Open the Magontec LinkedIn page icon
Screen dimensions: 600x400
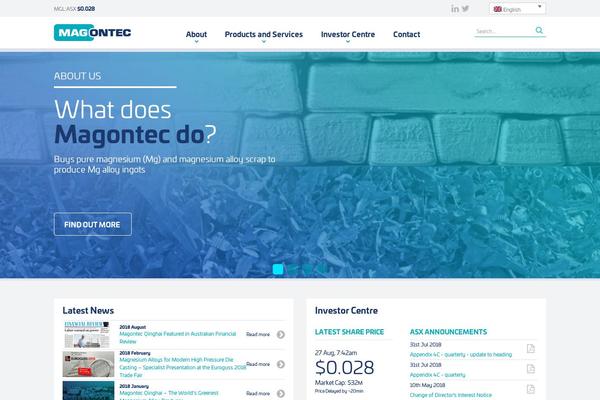[x=455, y=8]
